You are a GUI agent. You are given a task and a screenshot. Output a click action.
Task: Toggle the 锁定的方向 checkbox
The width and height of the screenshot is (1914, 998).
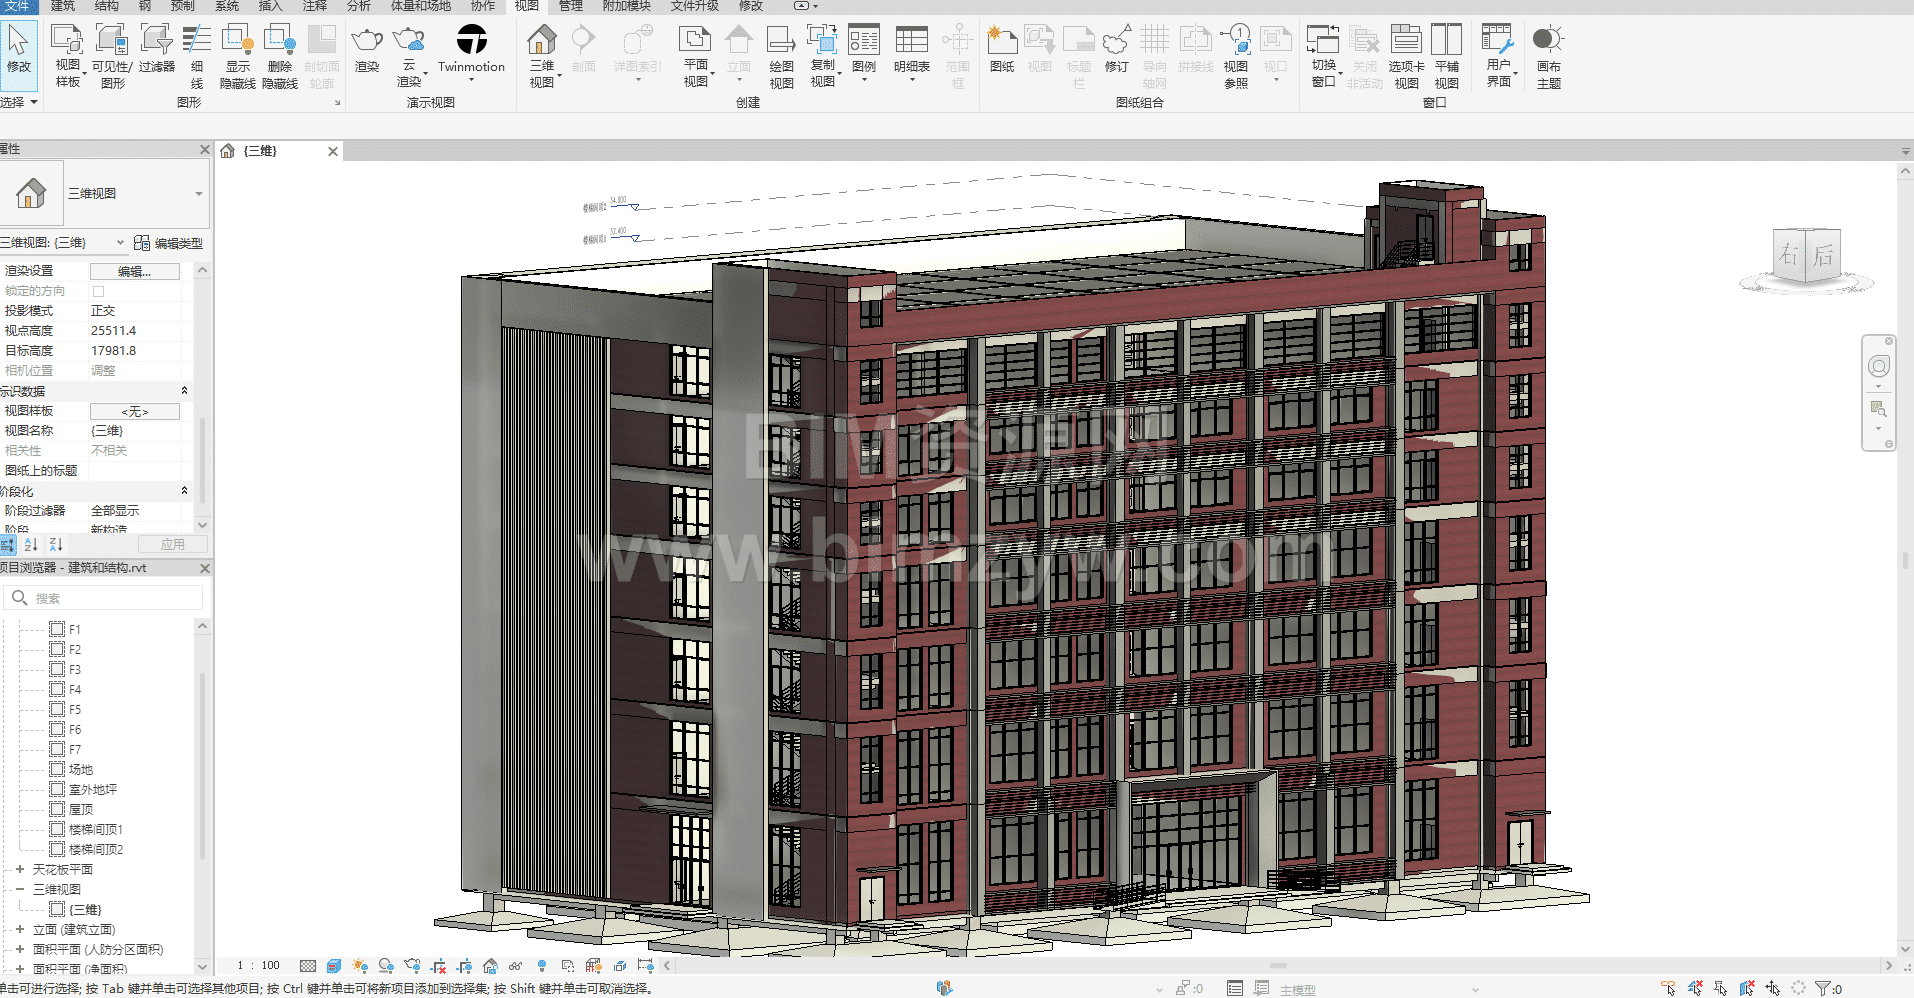click(x=98, y=291)
